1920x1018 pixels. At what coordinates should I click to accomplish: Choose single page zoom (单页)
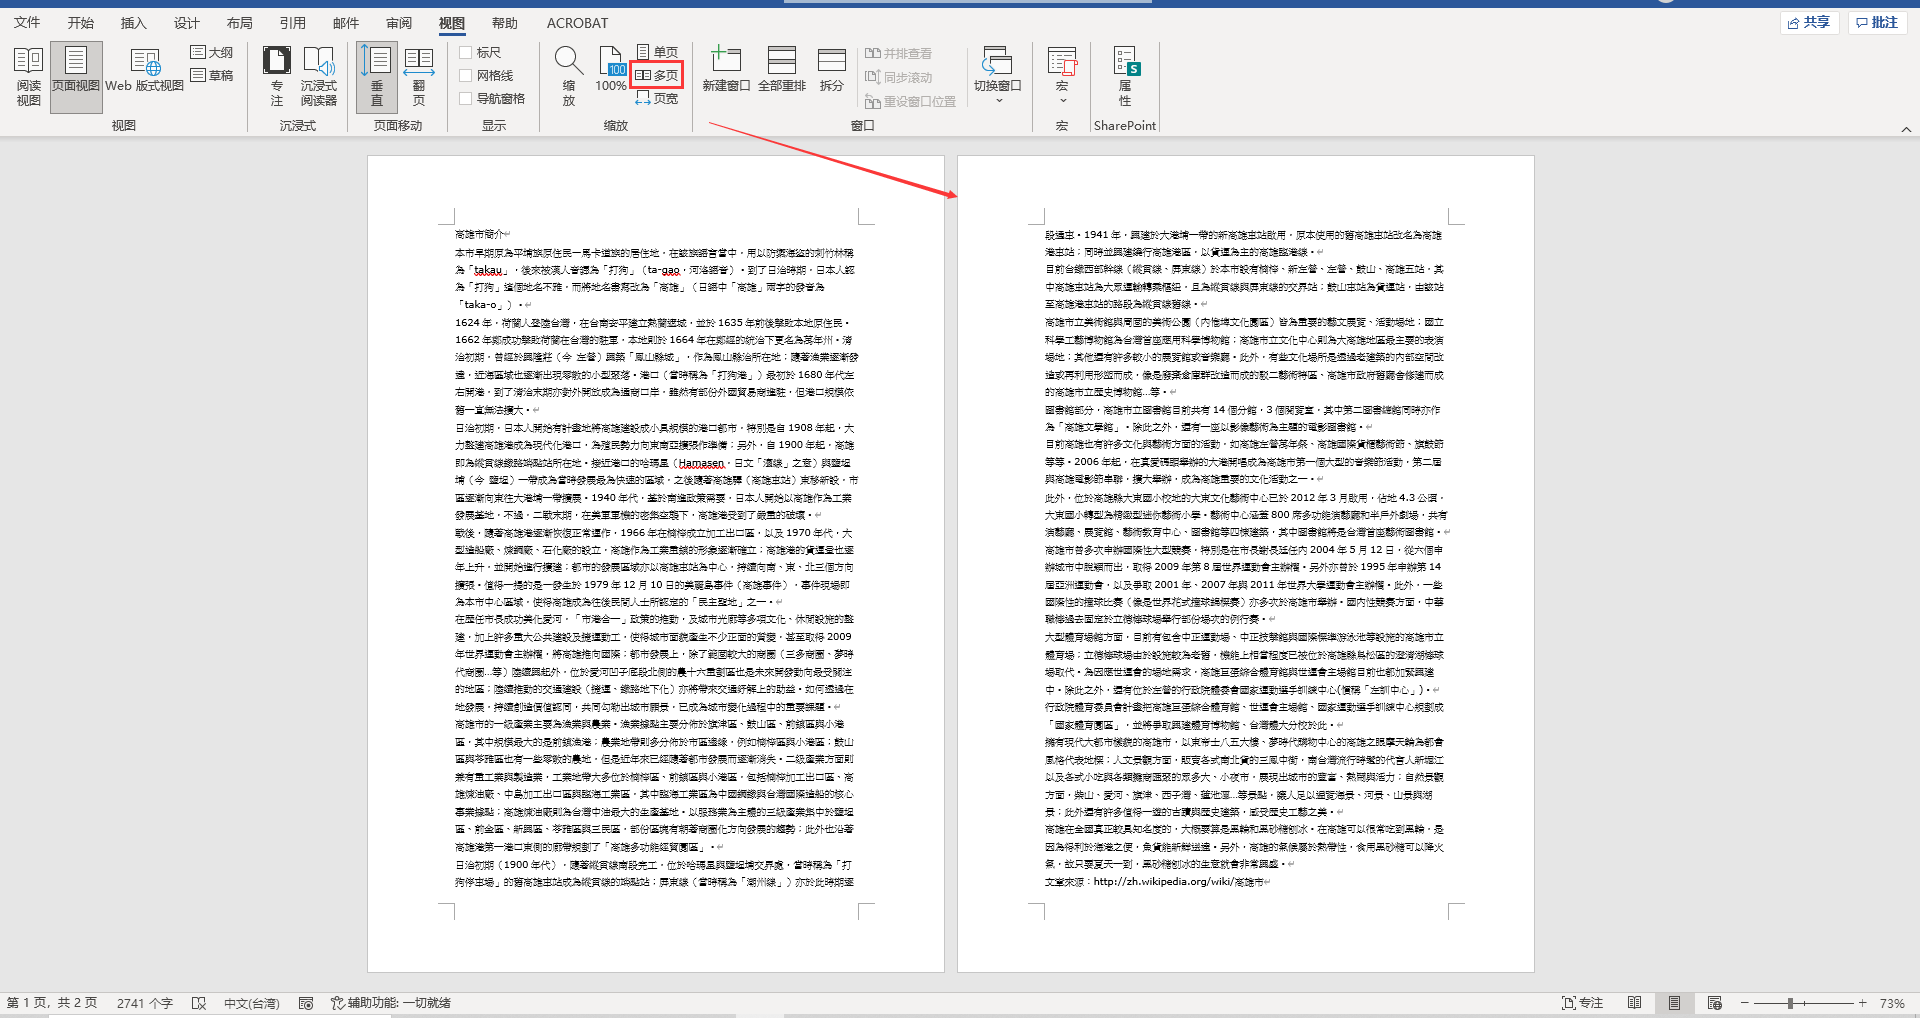(657, 52)
